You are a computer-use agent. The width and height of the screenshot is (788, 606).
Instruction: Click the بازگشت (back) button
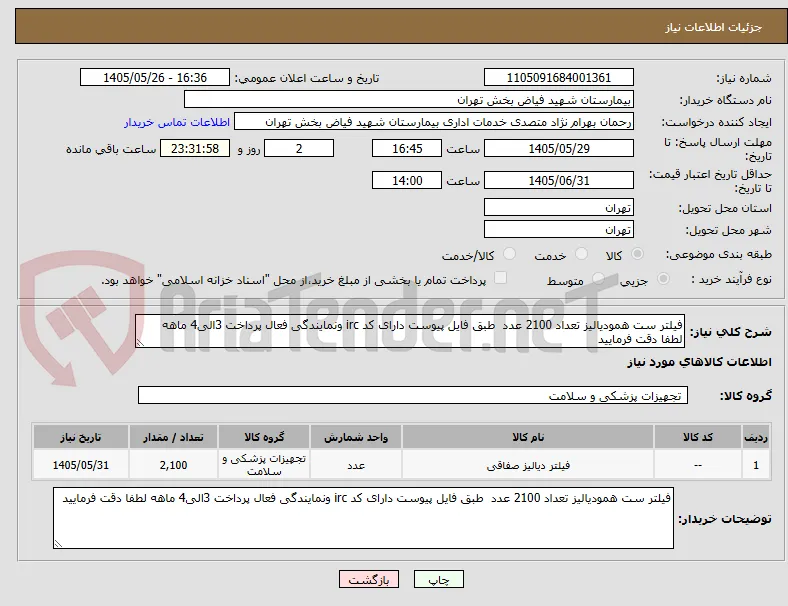pos(369,579)
